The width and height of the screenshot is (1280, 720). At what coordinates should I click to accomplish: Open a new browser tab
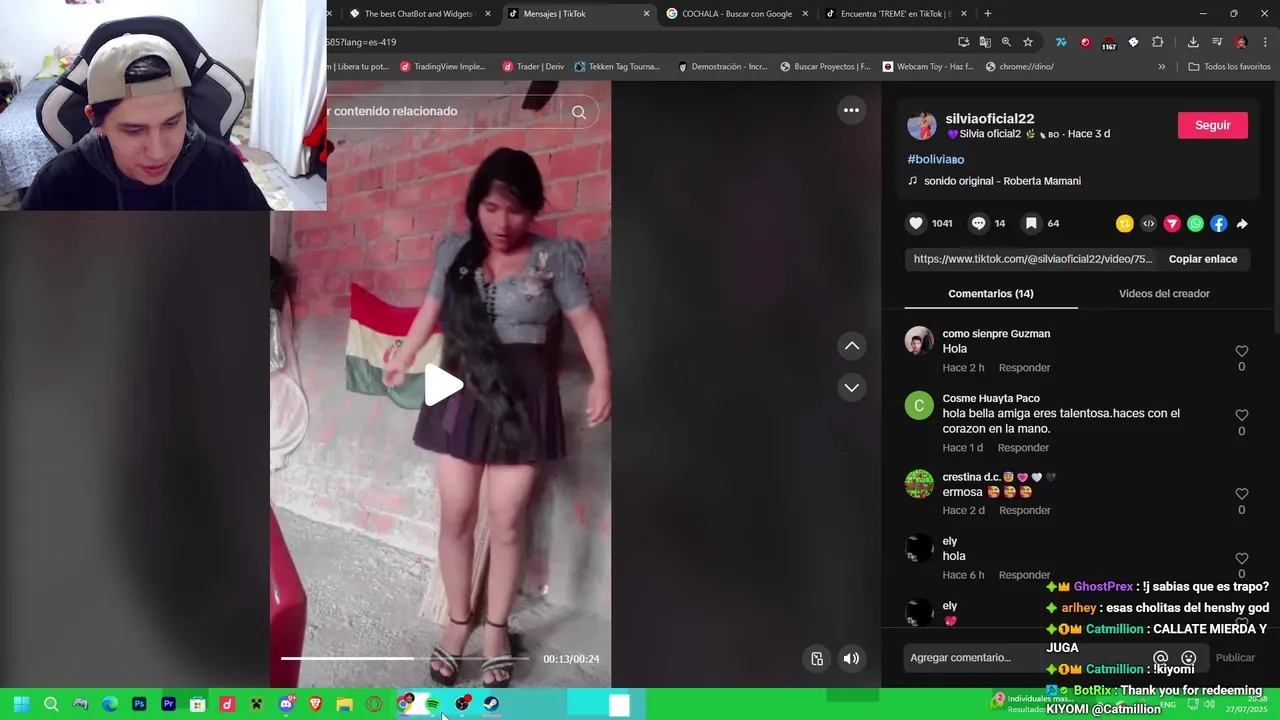pyautogui.click(x=988, y=14)
